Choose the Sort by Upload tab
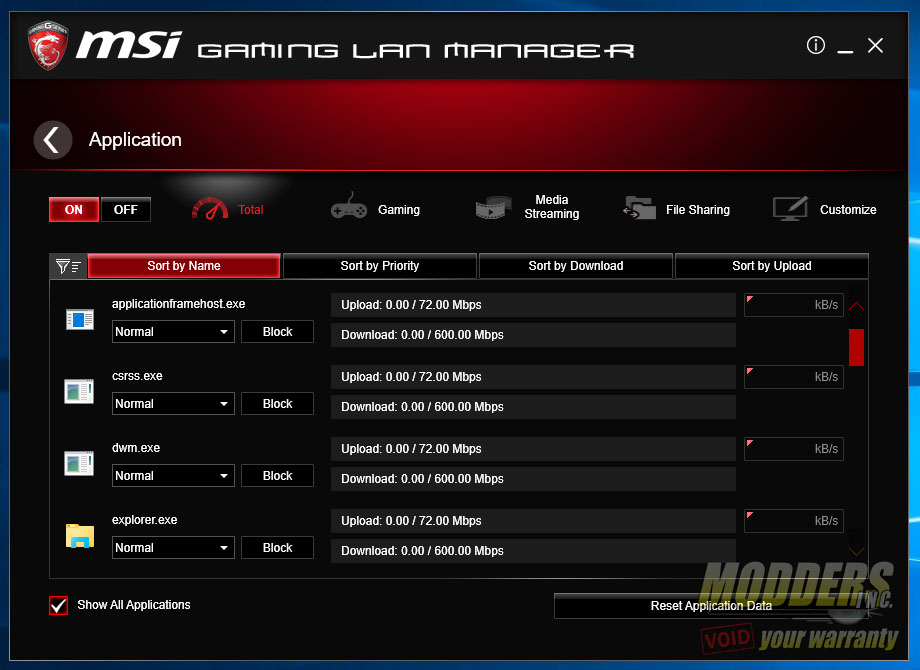The width and height of the screenshot is (920, 670). coord(772,266)
